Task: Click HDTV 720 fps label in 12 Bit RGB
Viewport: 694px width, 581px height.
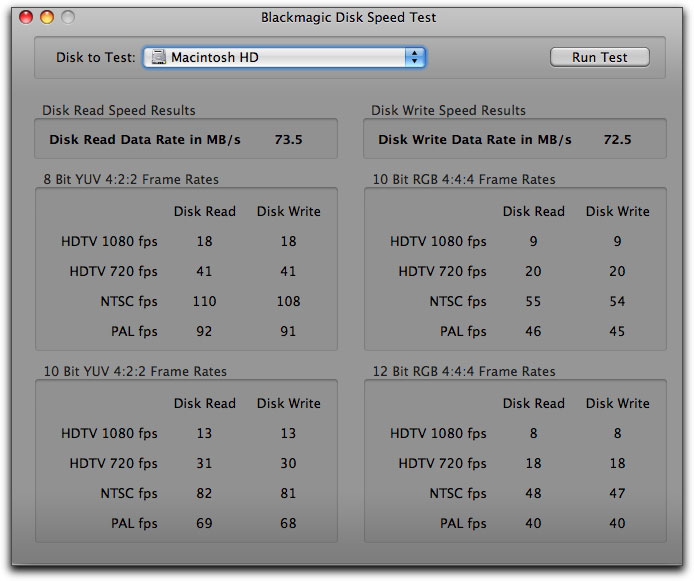Action: tap(442, 463)
